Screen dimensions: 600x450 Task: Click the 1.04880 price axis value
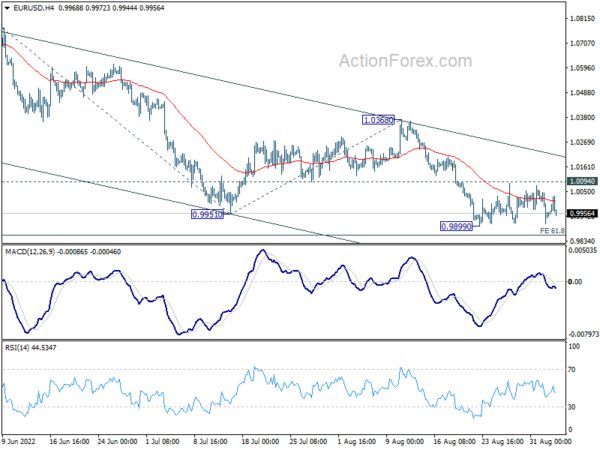(x=582, y=93)
